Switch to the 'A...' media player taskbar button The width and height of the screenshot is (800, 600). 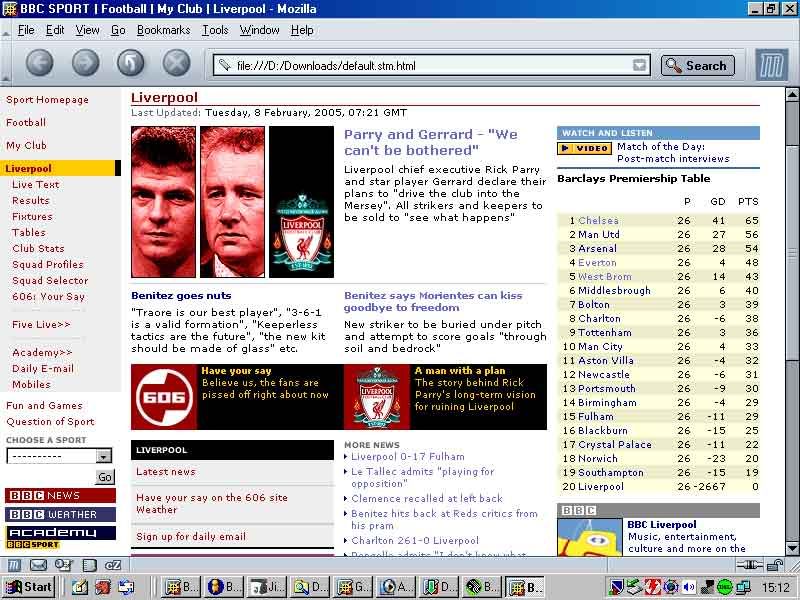(x=397, y=587)
